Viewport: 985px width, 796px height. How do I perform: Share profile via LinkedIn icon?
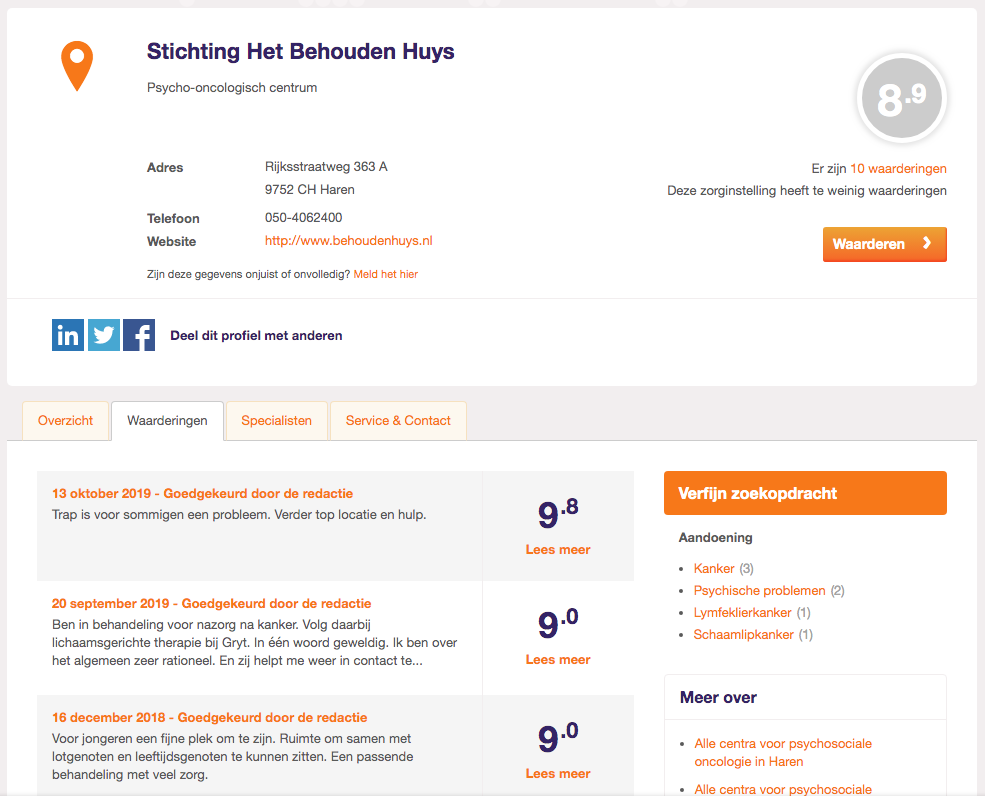[68, 335]
